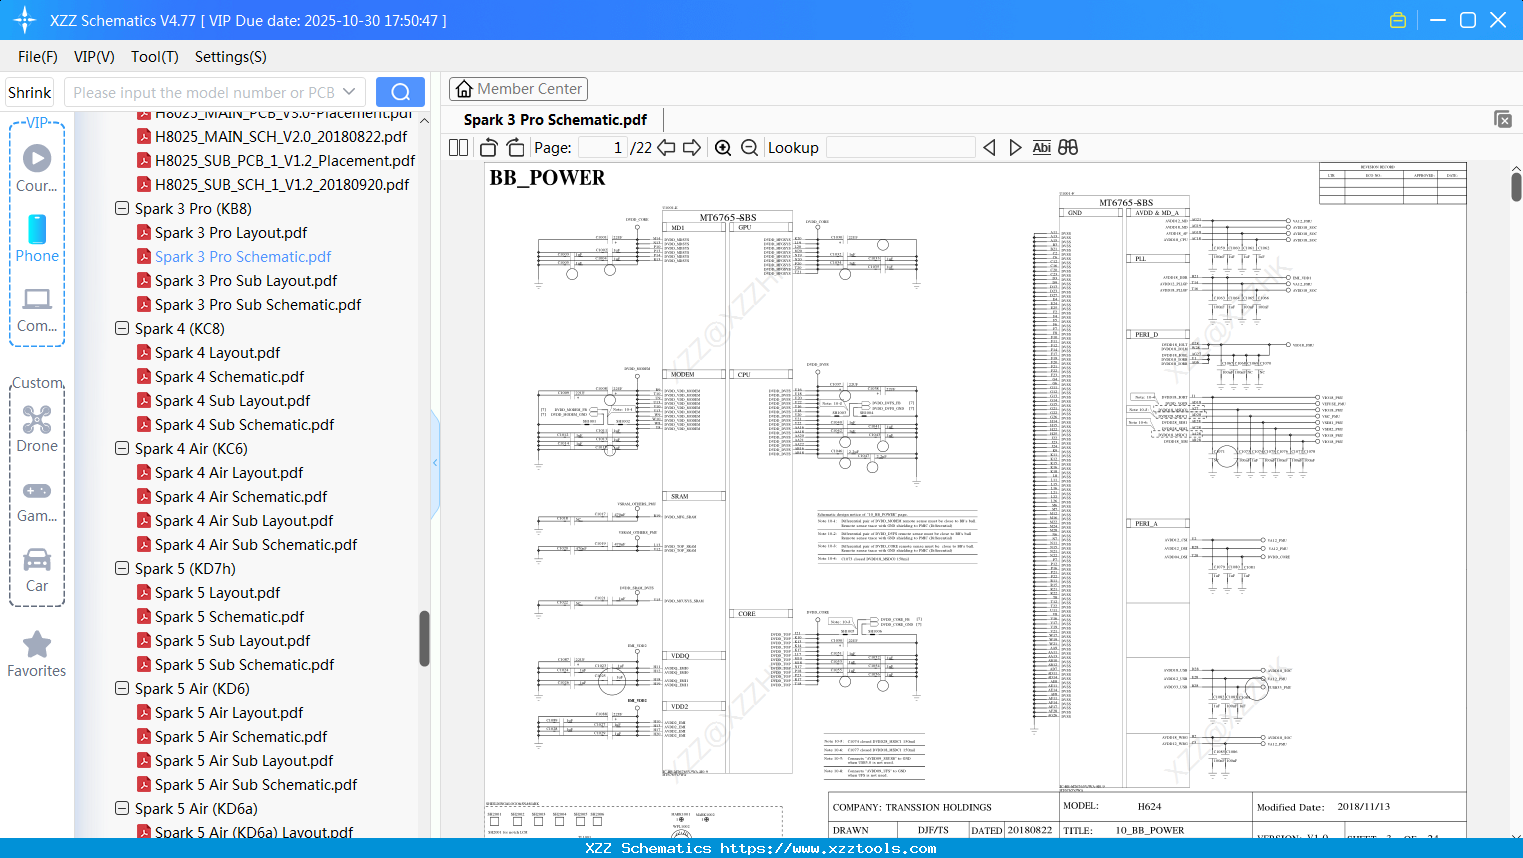
Task: Collapse the Spark 5 Air (KD6a) node
Action: point(121,808)
